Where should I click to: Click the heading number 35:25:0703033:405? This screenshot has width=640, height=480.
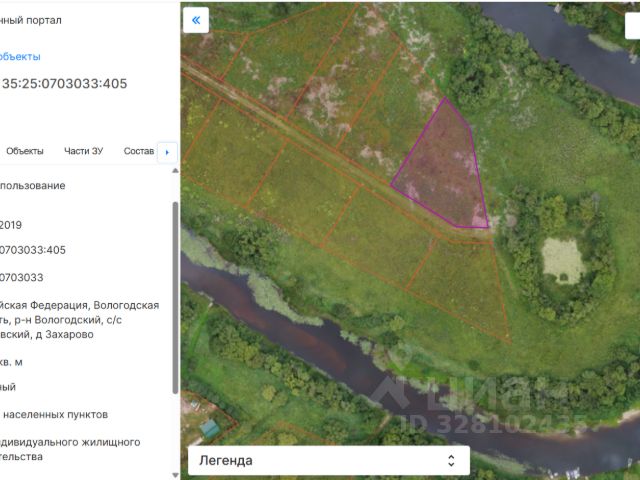tap(64, 84)
